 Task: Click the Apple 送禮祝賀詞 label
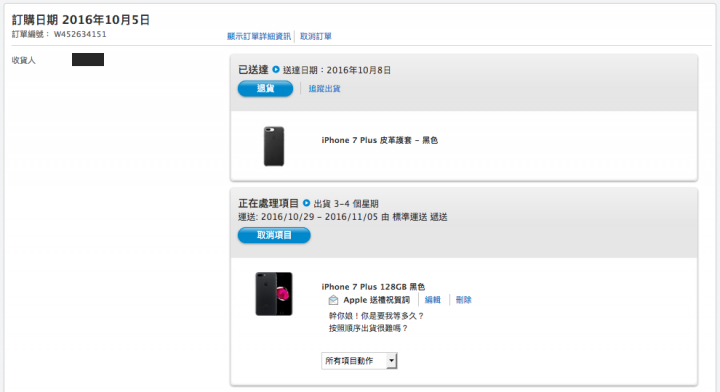[x=377, y=300]
